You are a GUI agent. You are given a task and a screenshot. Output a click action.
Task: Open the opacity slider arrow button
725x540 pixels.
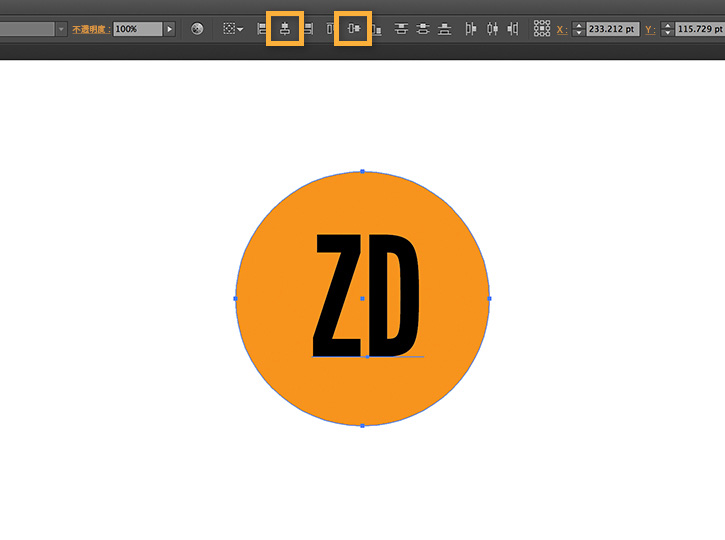(170, 29)
